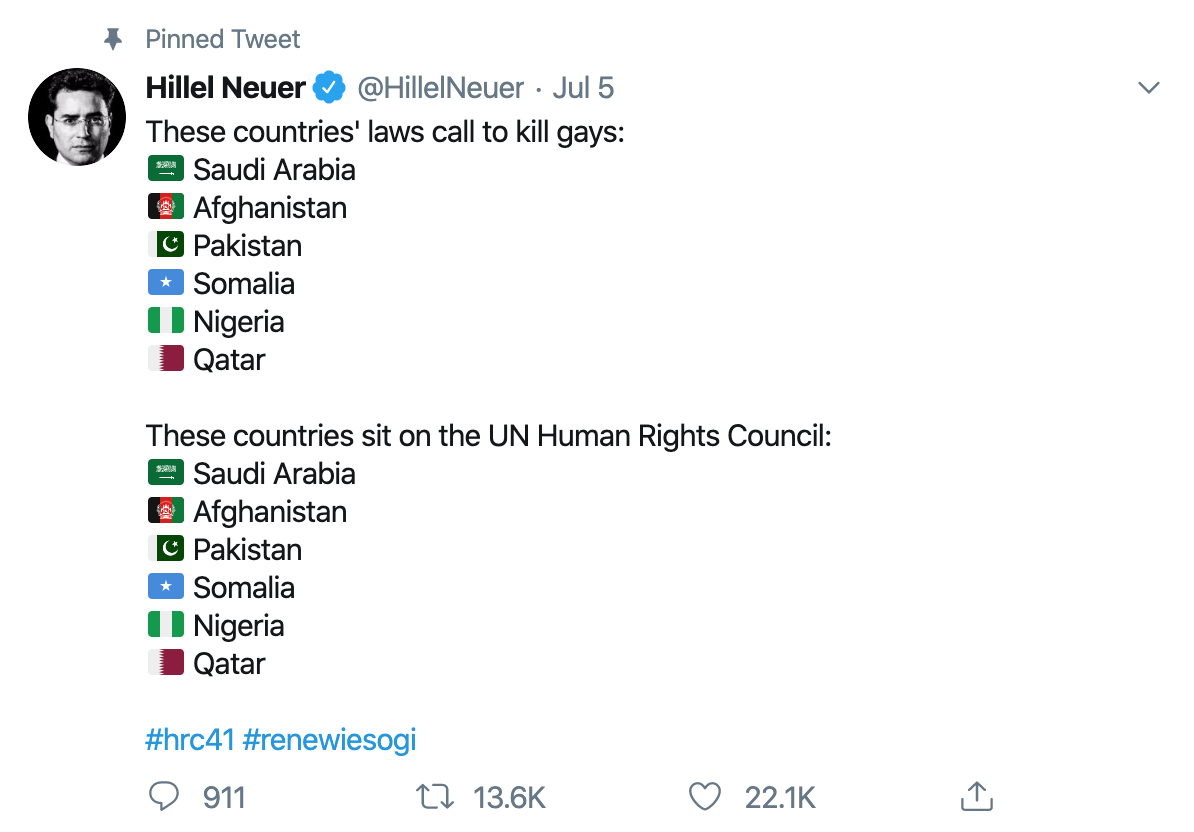Like the tweet with heart icon

pos(705,796)
